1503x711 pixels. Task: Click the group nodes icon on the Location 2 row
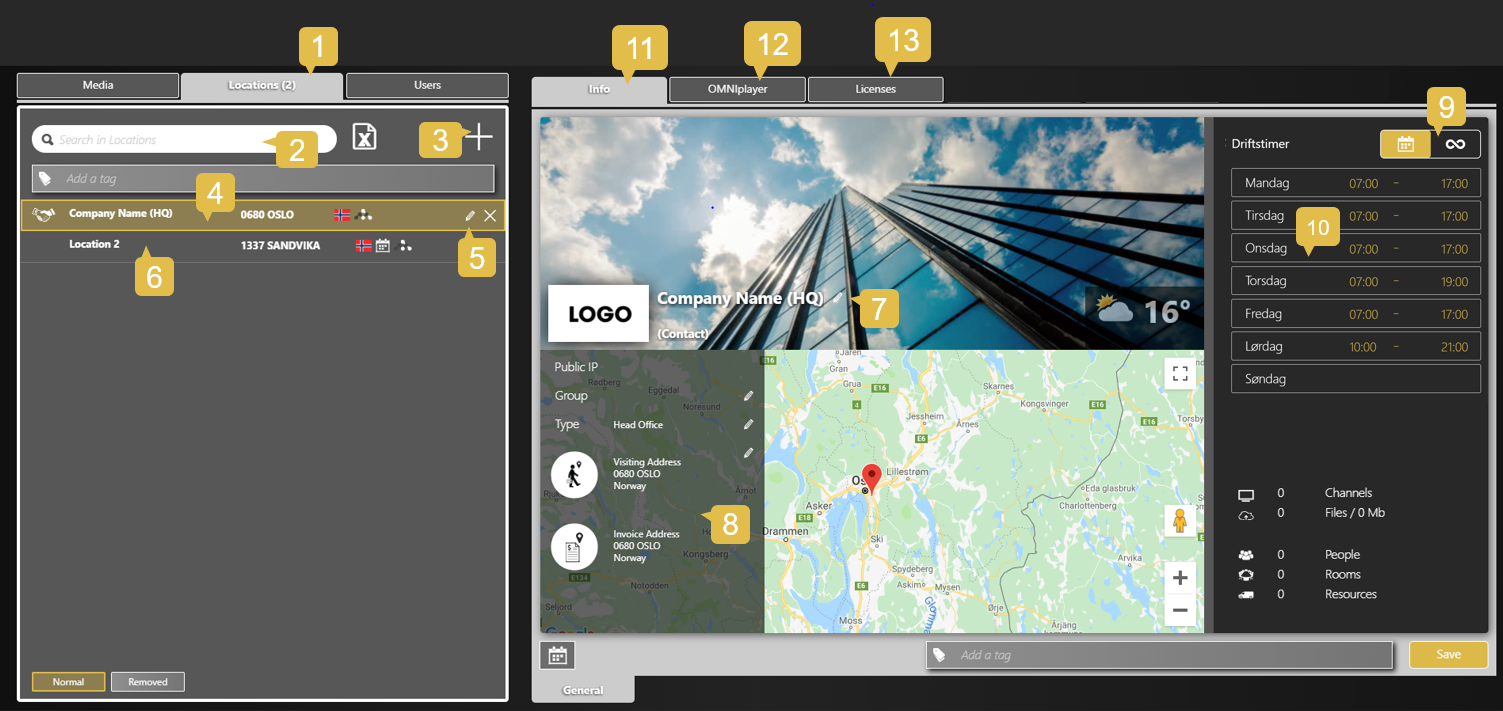tap(405, 245)
